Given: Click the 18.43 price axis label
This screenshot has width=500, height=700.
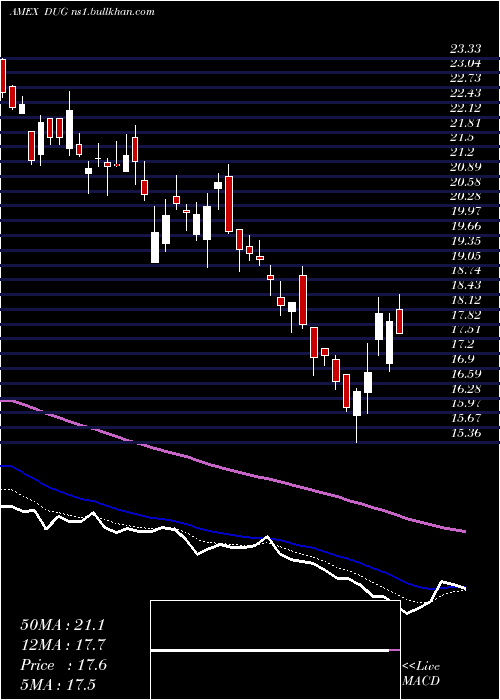Looking at the screenshot, I should point(466,285).
